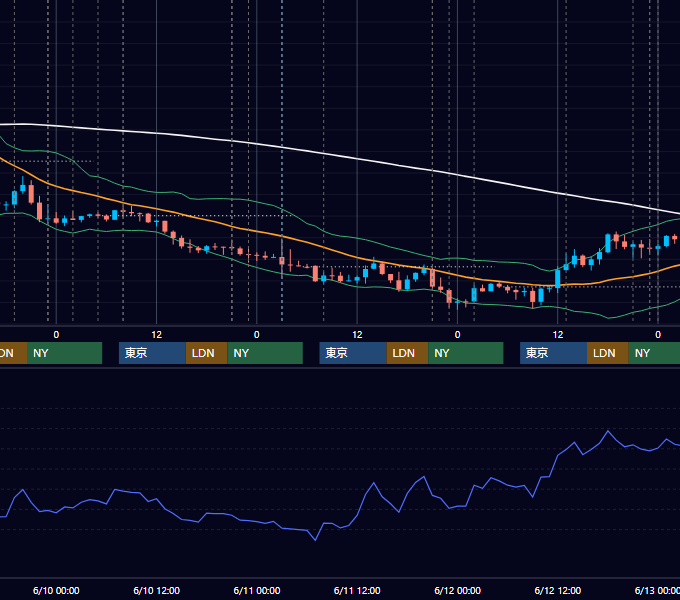Select the NY session block spanning 6/12 00:00
The height and width of the screenshot is (600, 680).
coord(465,353)
